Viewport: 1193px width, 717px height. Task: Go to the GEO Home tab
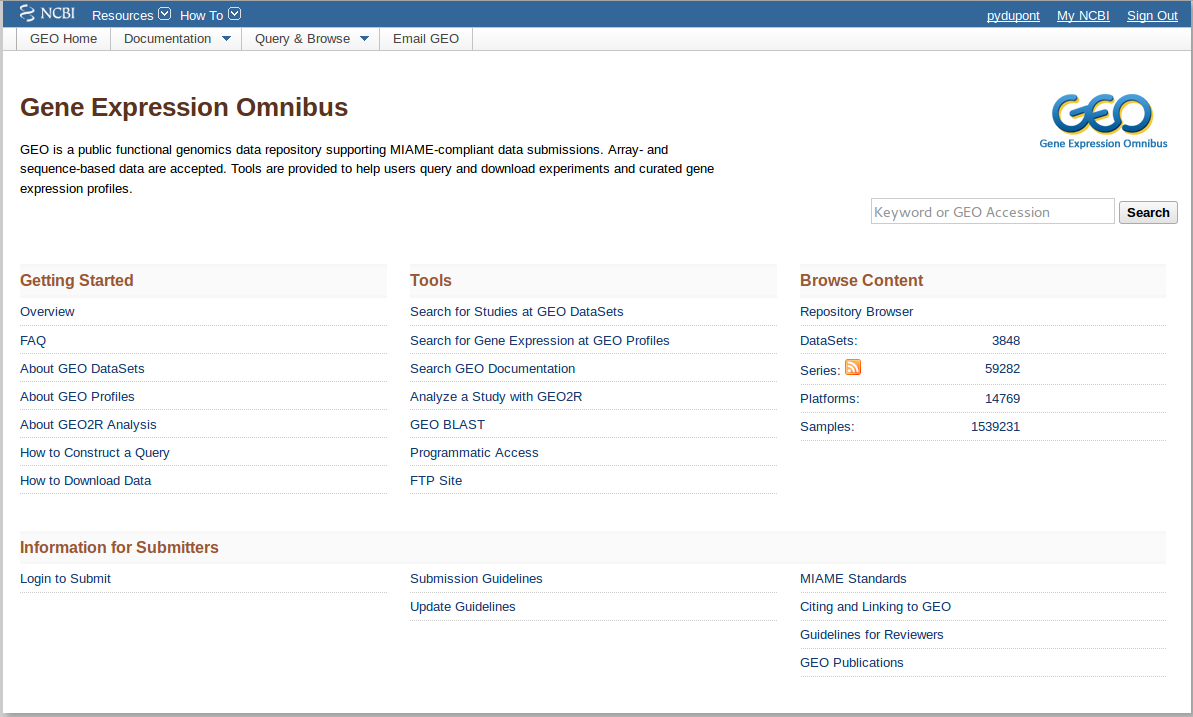[64, 39]
